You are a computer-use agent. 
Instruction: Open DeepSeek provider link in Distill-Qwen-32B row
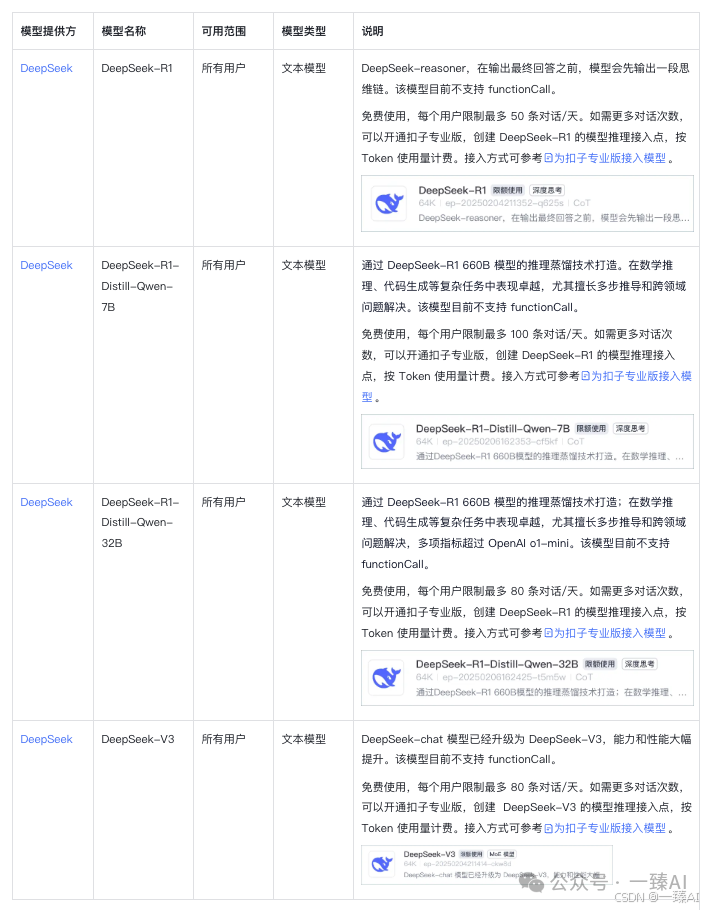point(46,502)
